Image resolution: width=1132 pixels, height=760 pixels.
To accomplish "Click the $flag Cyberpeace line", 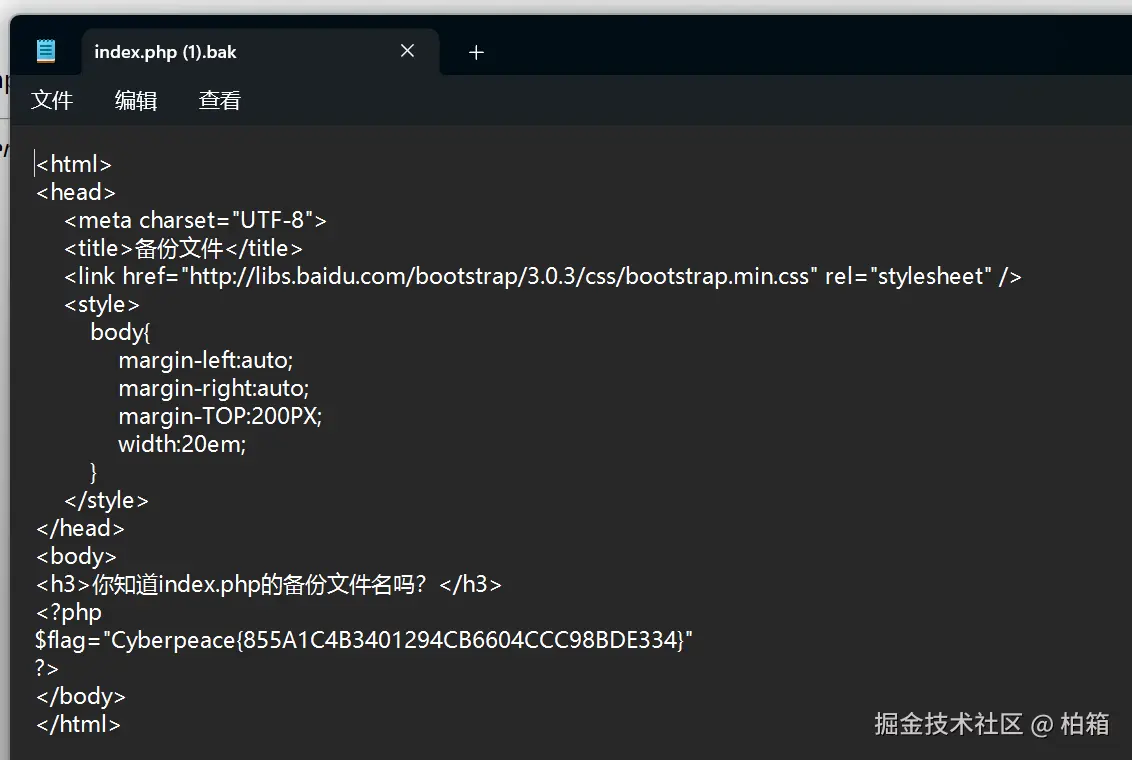I will coord(364,639).
